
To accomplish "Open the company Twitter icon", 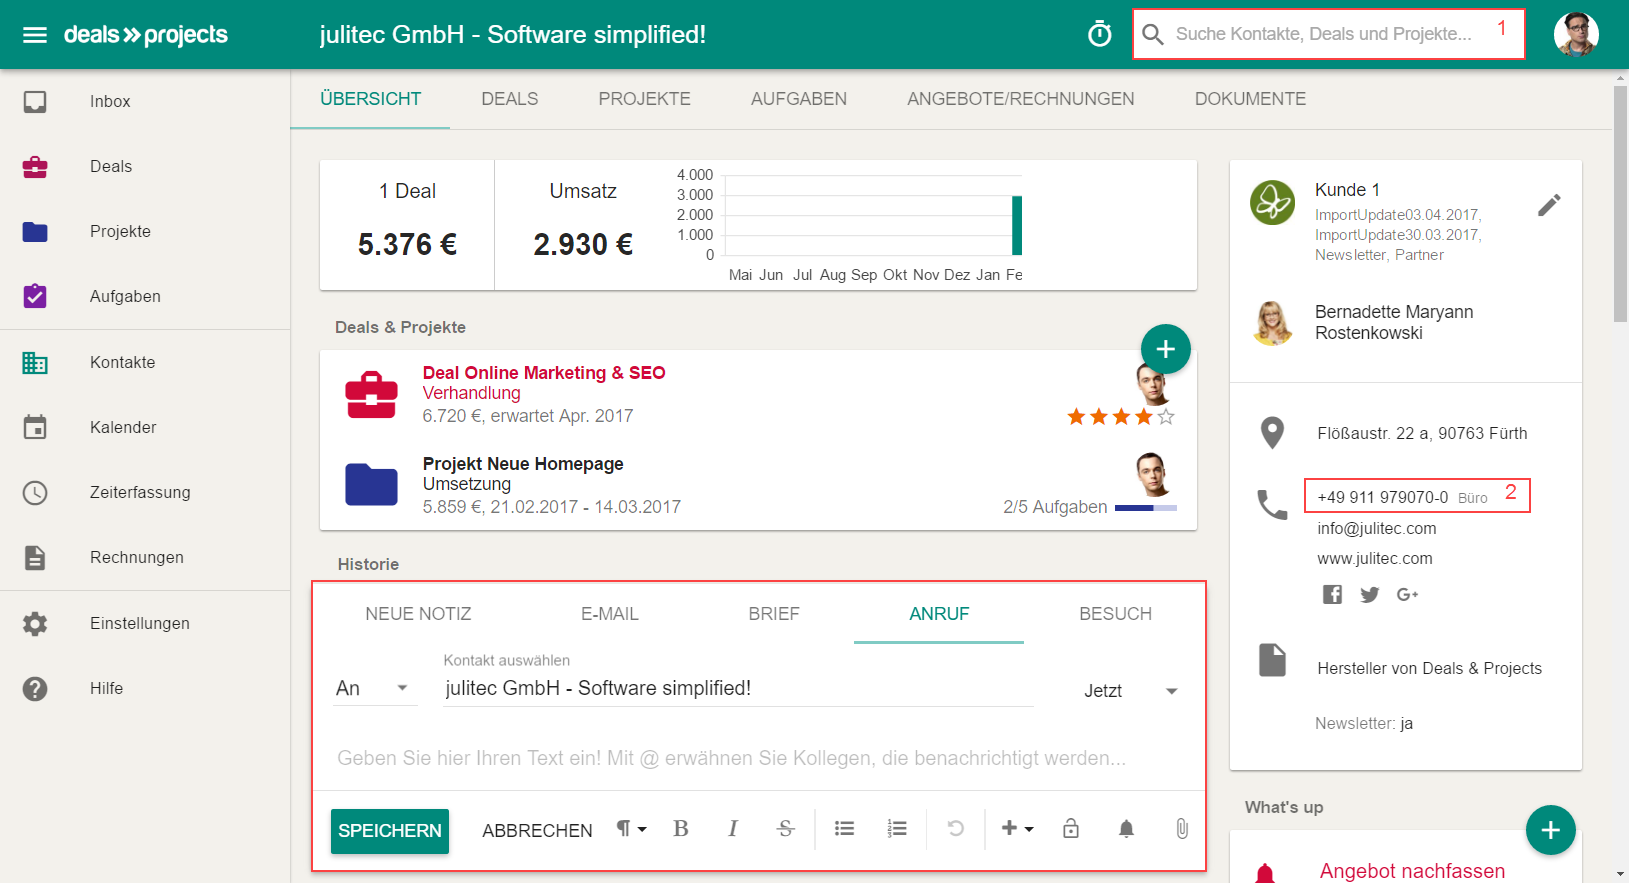I will click(1370, 594).
